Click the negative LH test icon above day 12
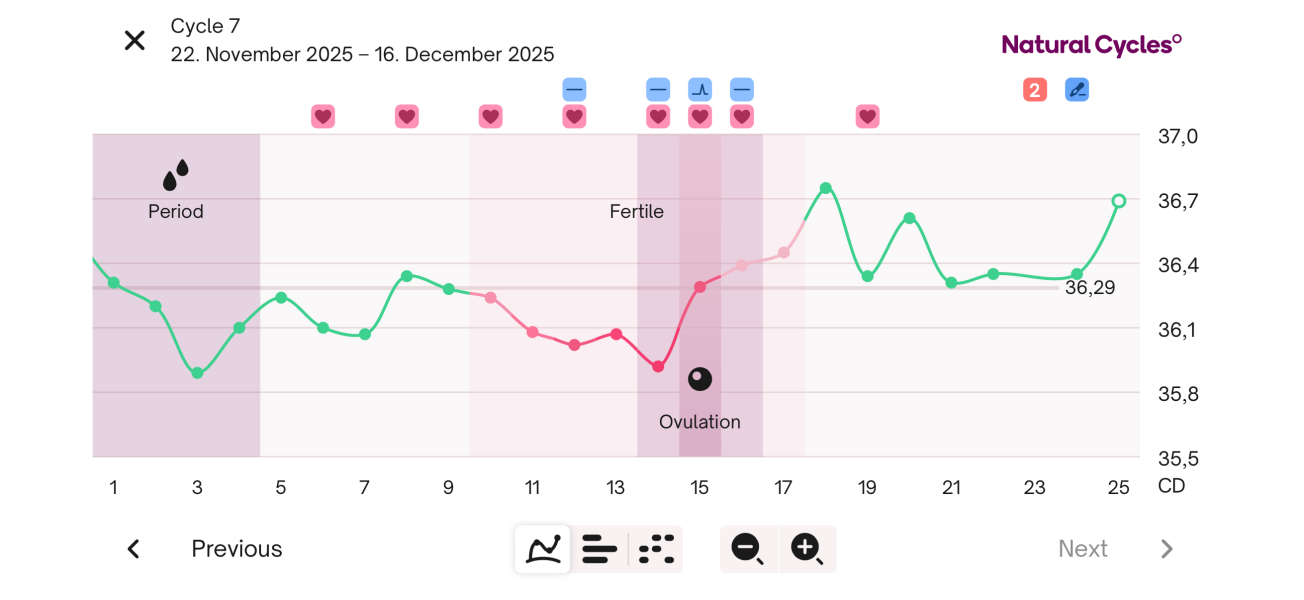Screen dimensions: 1304x600 click(x=574, y=89)
